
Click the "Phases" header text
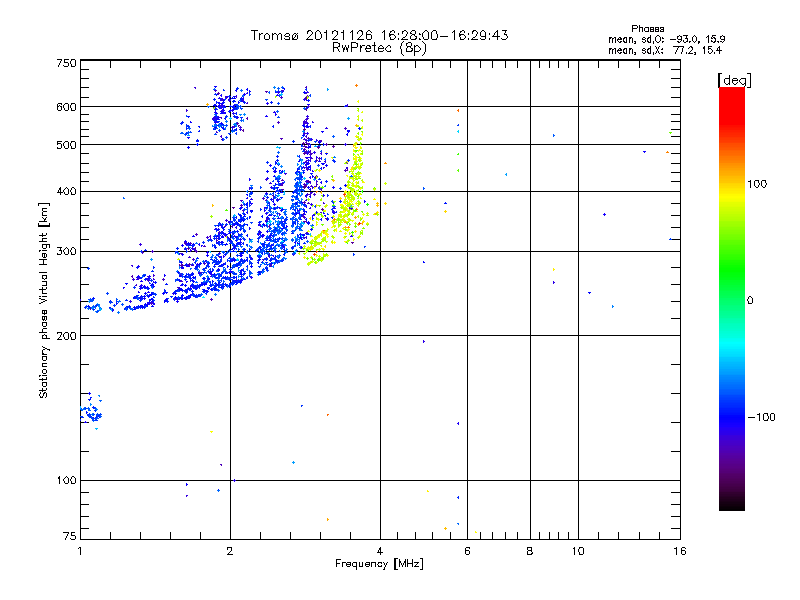point(647,29)
